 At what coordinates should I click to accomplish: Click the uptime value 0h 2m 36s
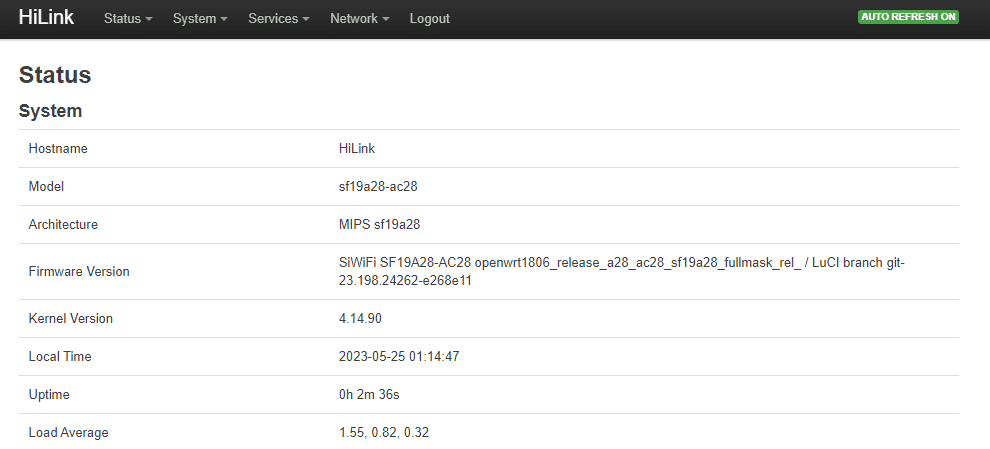point(369,395)
